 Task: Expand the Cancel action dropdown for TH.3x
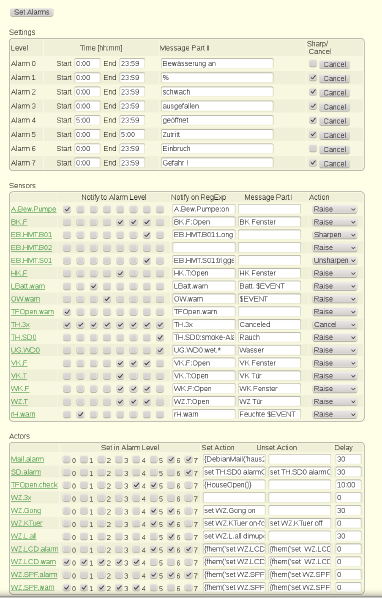[335, 325]
